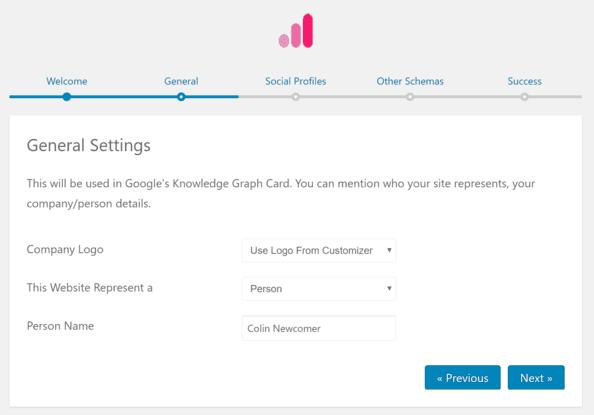Click the gray progress bar before Success

467,97
